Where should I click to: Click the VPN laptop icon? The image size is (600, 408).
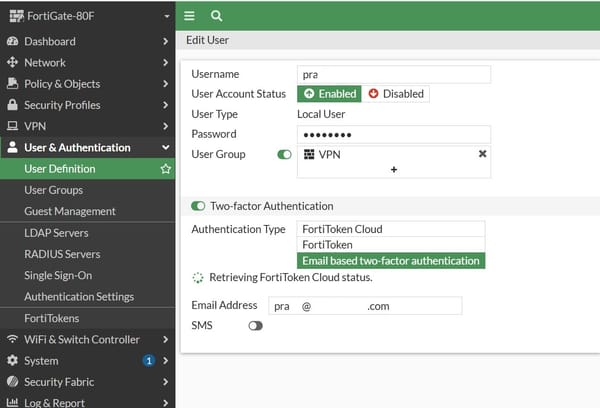(x=12, y=126)
